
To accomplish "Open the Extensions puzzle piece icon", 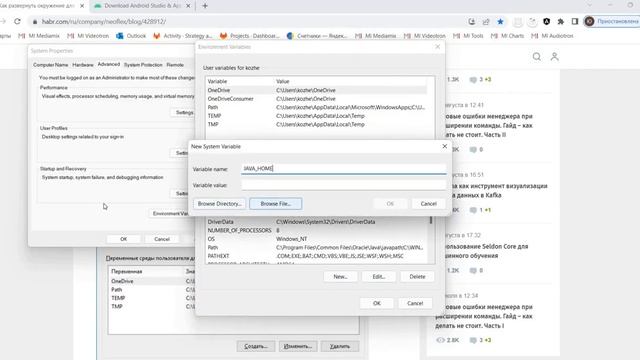I will [561, 21].
